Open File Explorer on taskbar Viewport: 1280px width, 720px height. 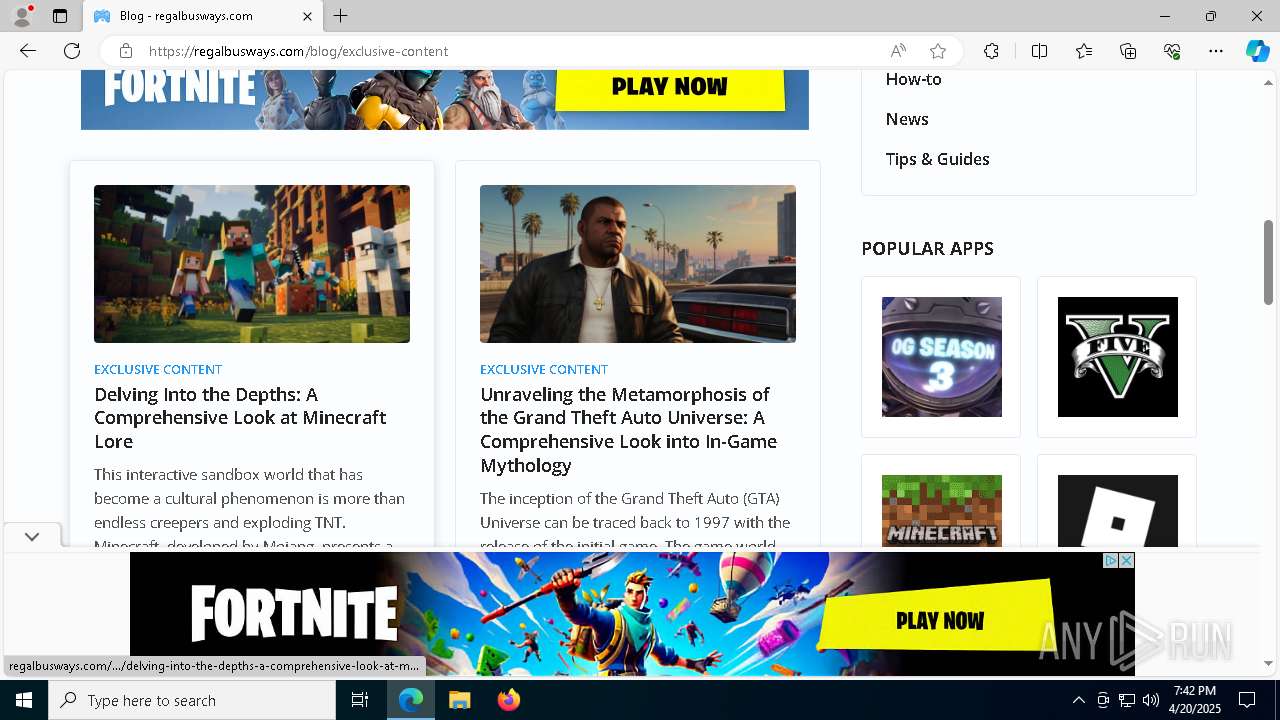coord(459,700)
